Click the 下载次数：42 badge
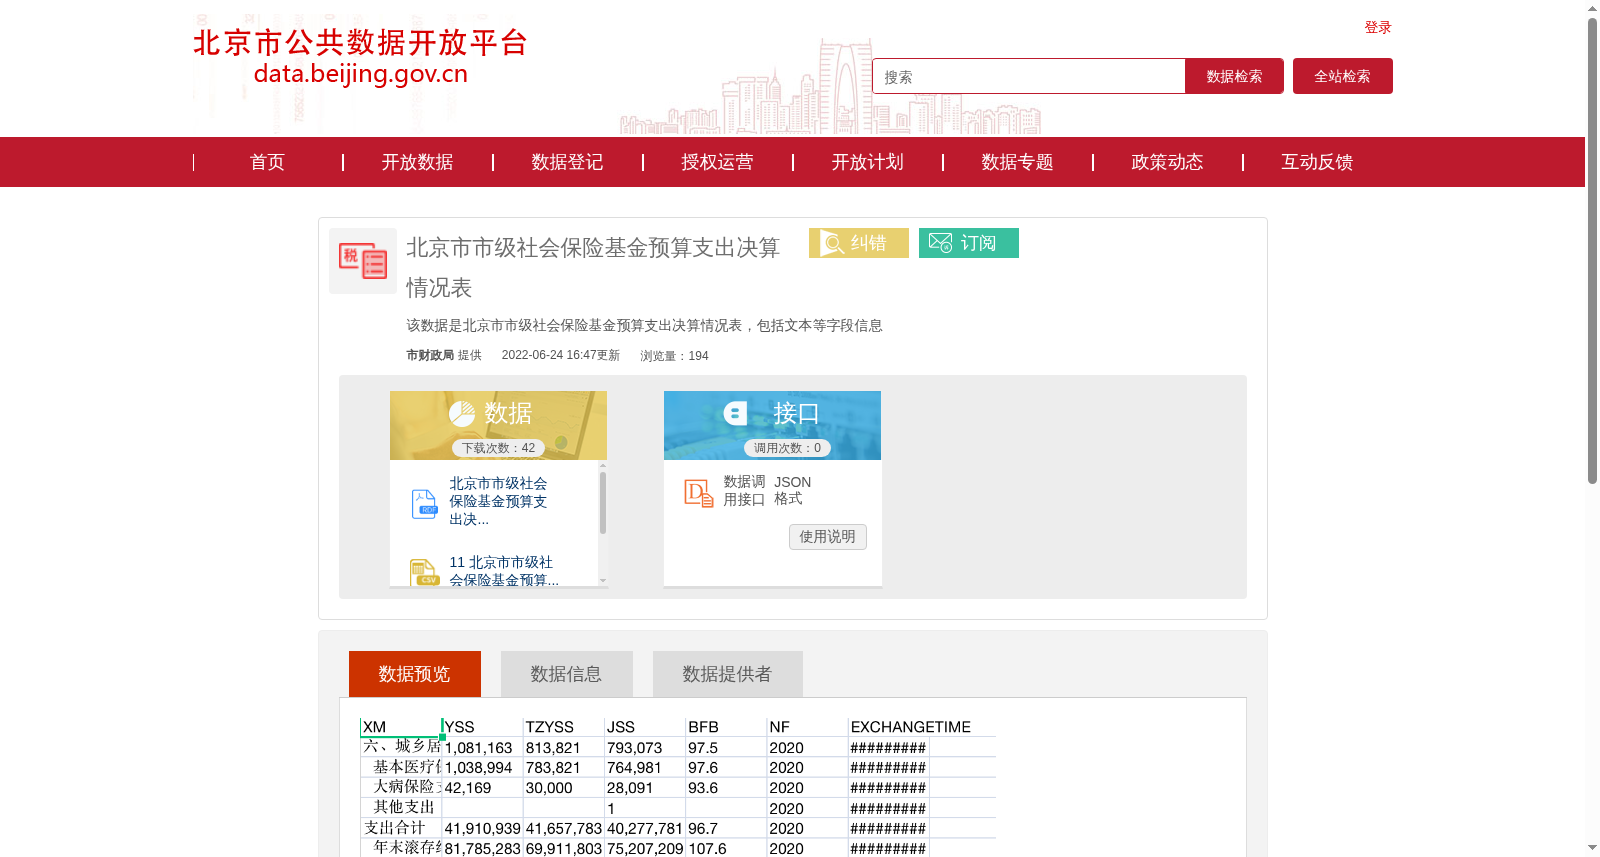 pos(498,448)
